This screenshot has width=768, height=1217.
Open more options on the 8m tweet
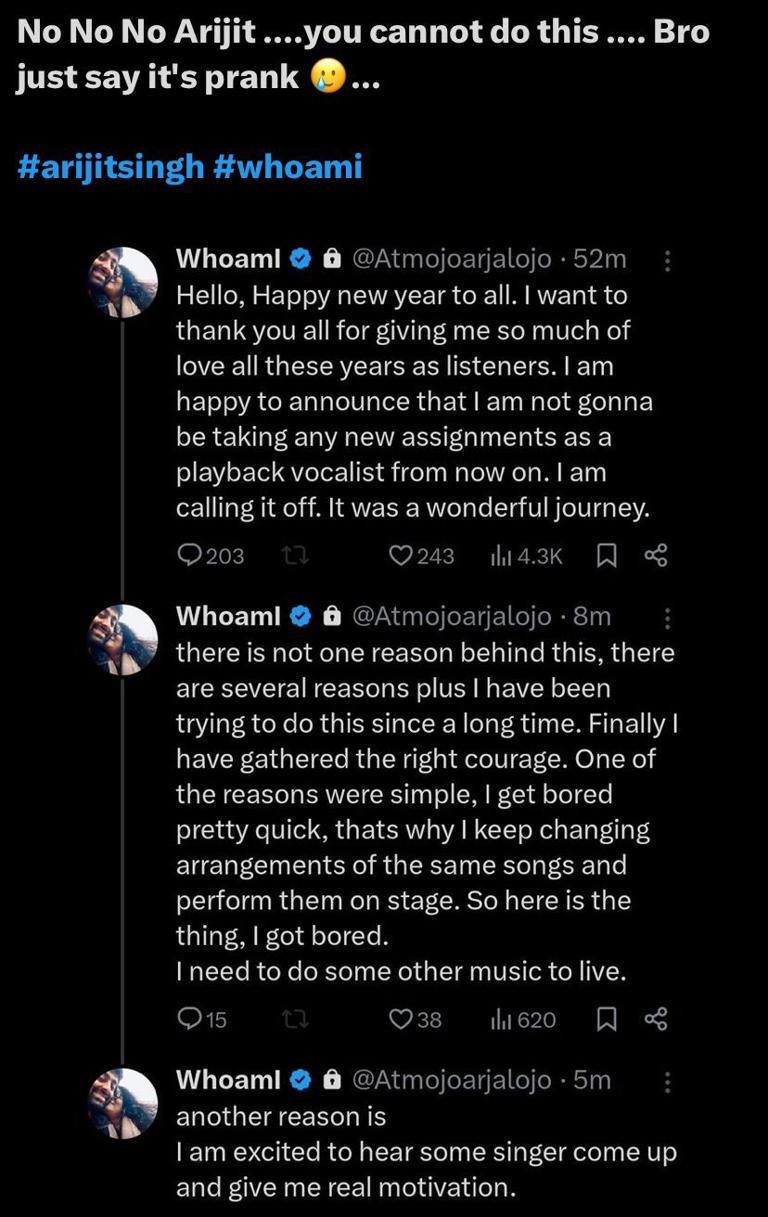point(668,619)
